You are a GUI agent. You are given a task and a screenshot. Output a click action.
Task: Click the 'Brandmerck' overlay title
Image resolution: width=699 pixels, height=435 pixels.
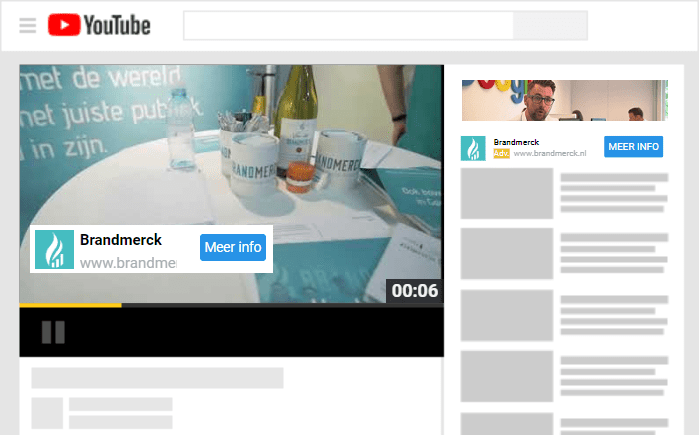[x=121, y=240]
